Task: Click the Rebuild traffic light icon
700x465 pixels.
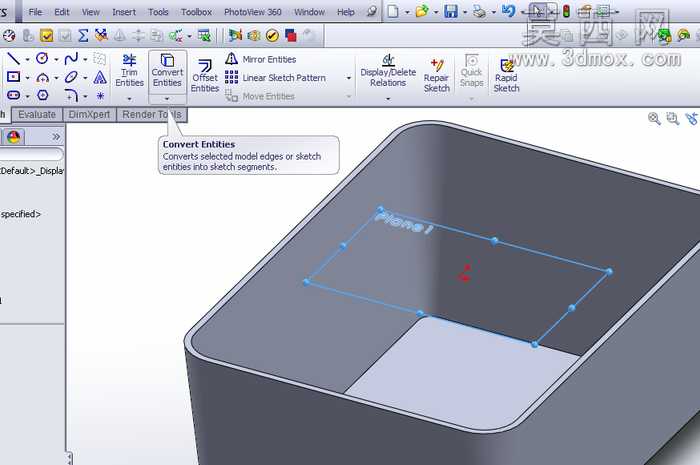Action: (x=567, y=11)
